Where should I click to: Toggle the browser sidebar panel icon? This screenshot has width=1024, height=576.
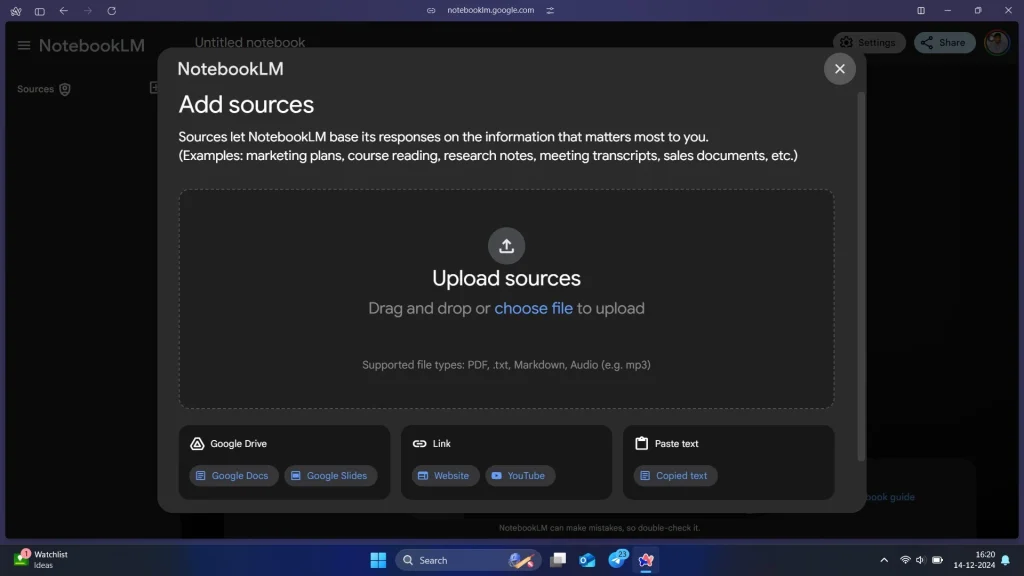(x=40, y=11)
